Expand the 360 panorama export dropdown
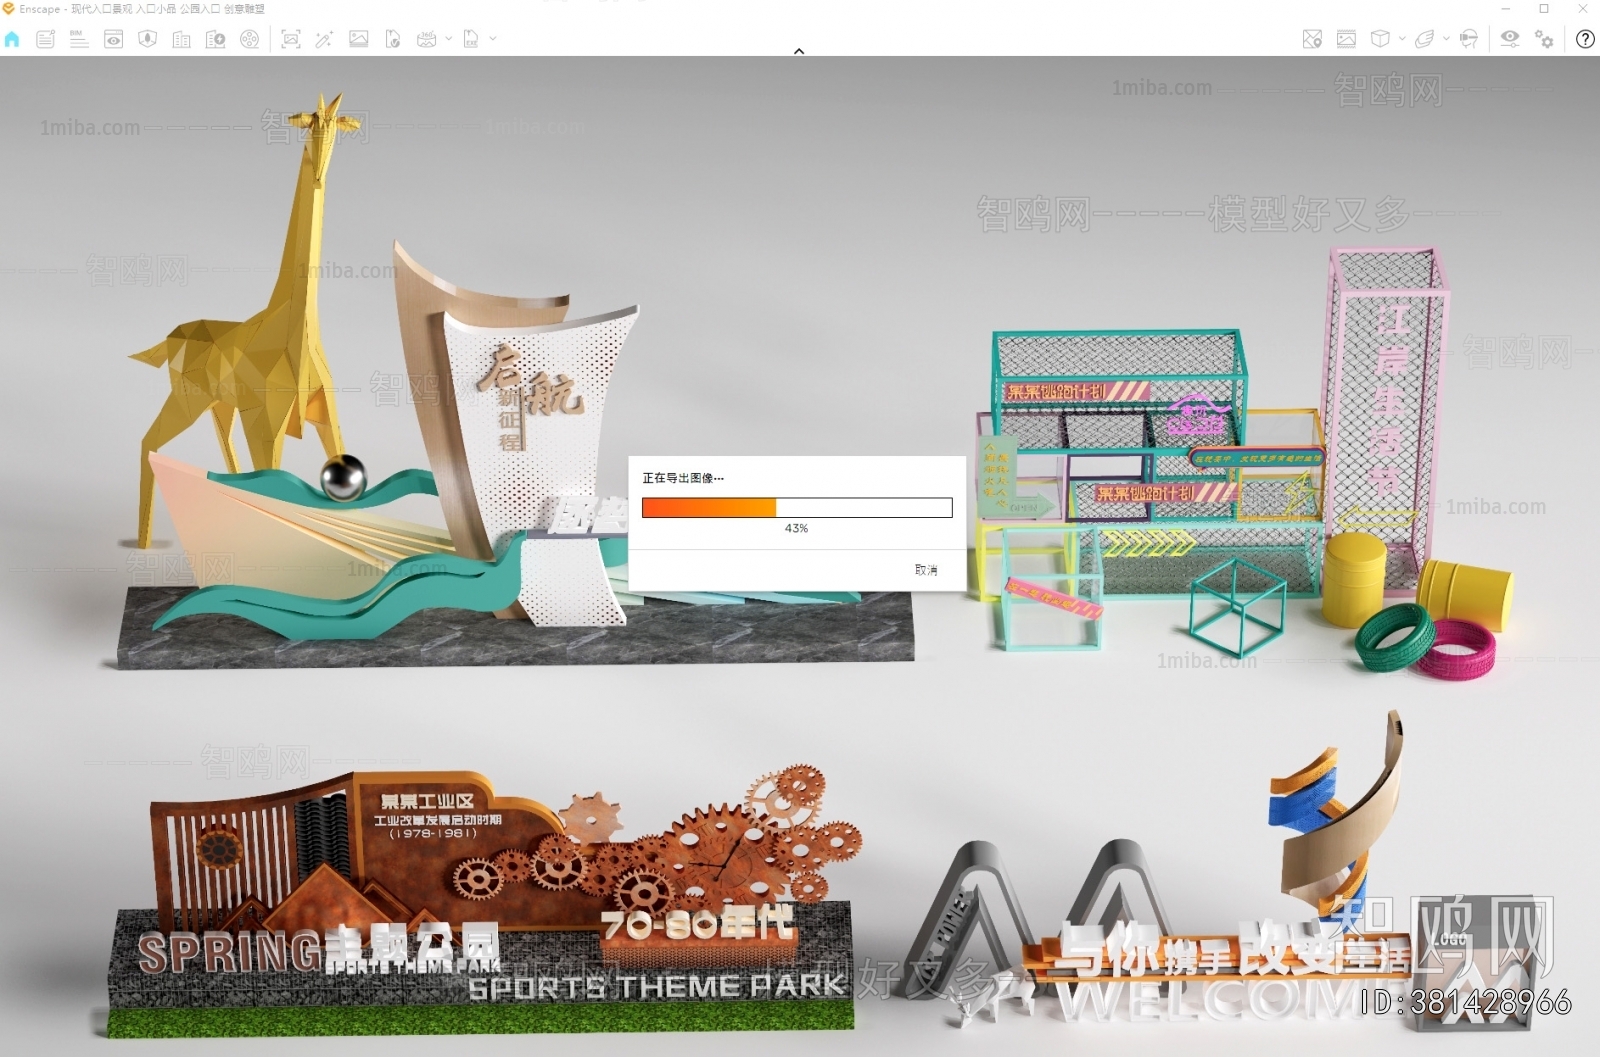This screenshot has width=1600, height=1057. pyautogui.click(x=448, y=39)
